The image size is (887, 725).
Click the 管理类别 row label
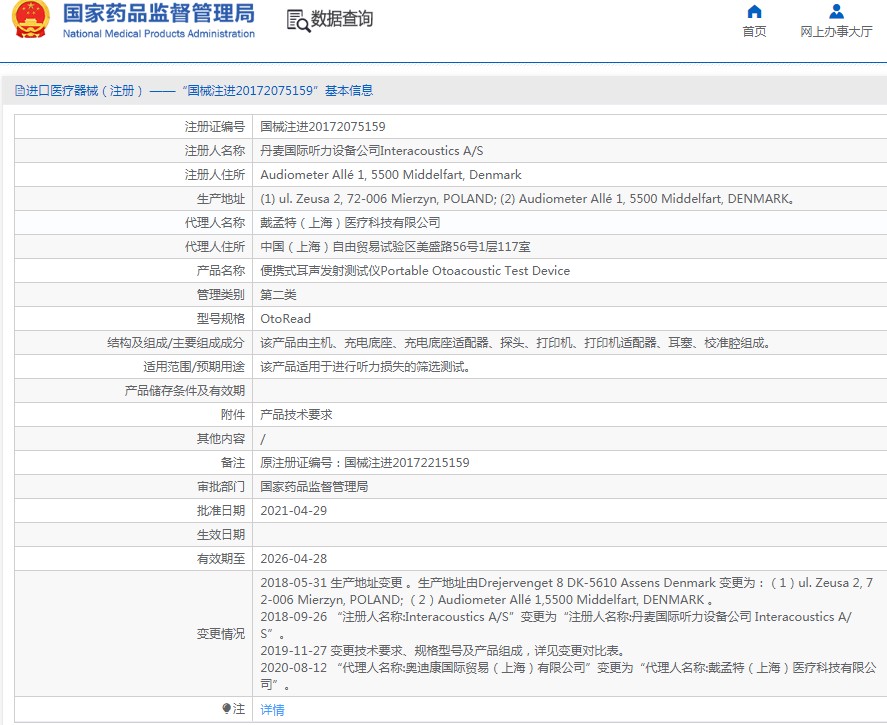tap(221, 295)
